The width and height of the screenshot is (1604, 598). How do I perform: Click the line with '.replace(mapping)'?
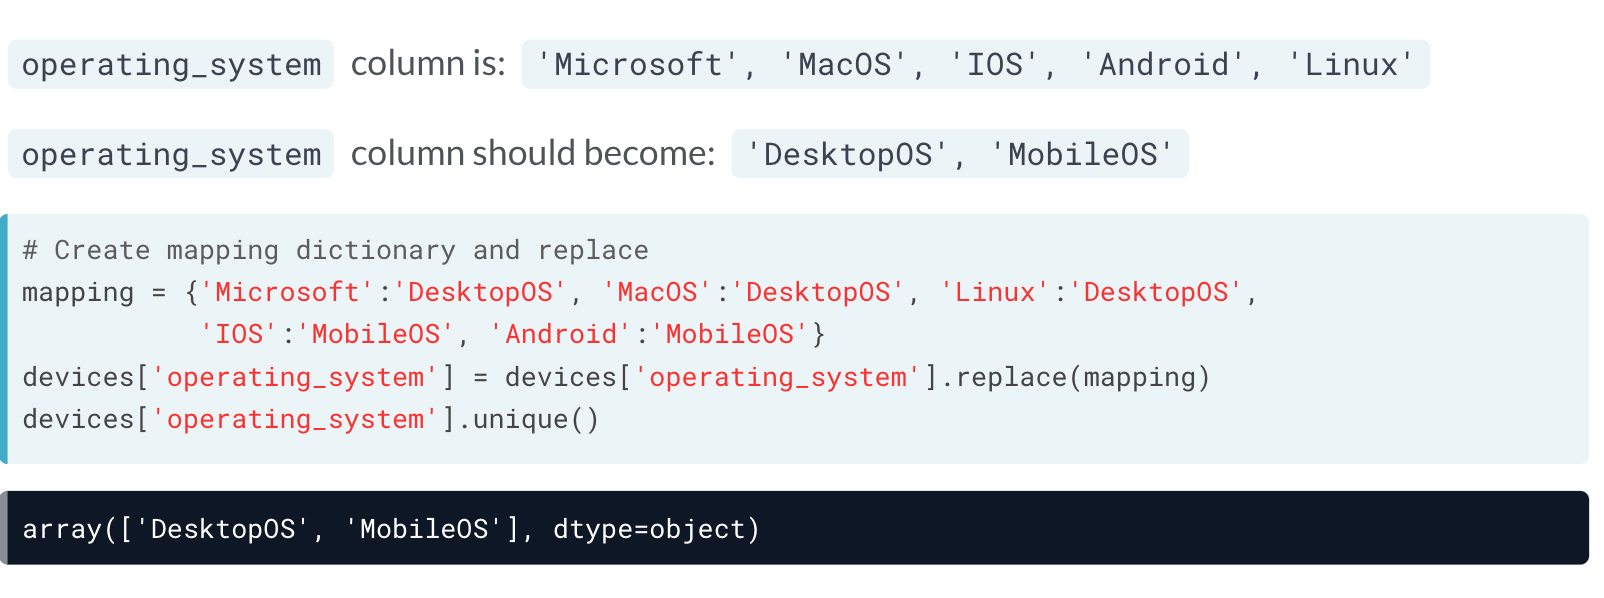point(616,378)
